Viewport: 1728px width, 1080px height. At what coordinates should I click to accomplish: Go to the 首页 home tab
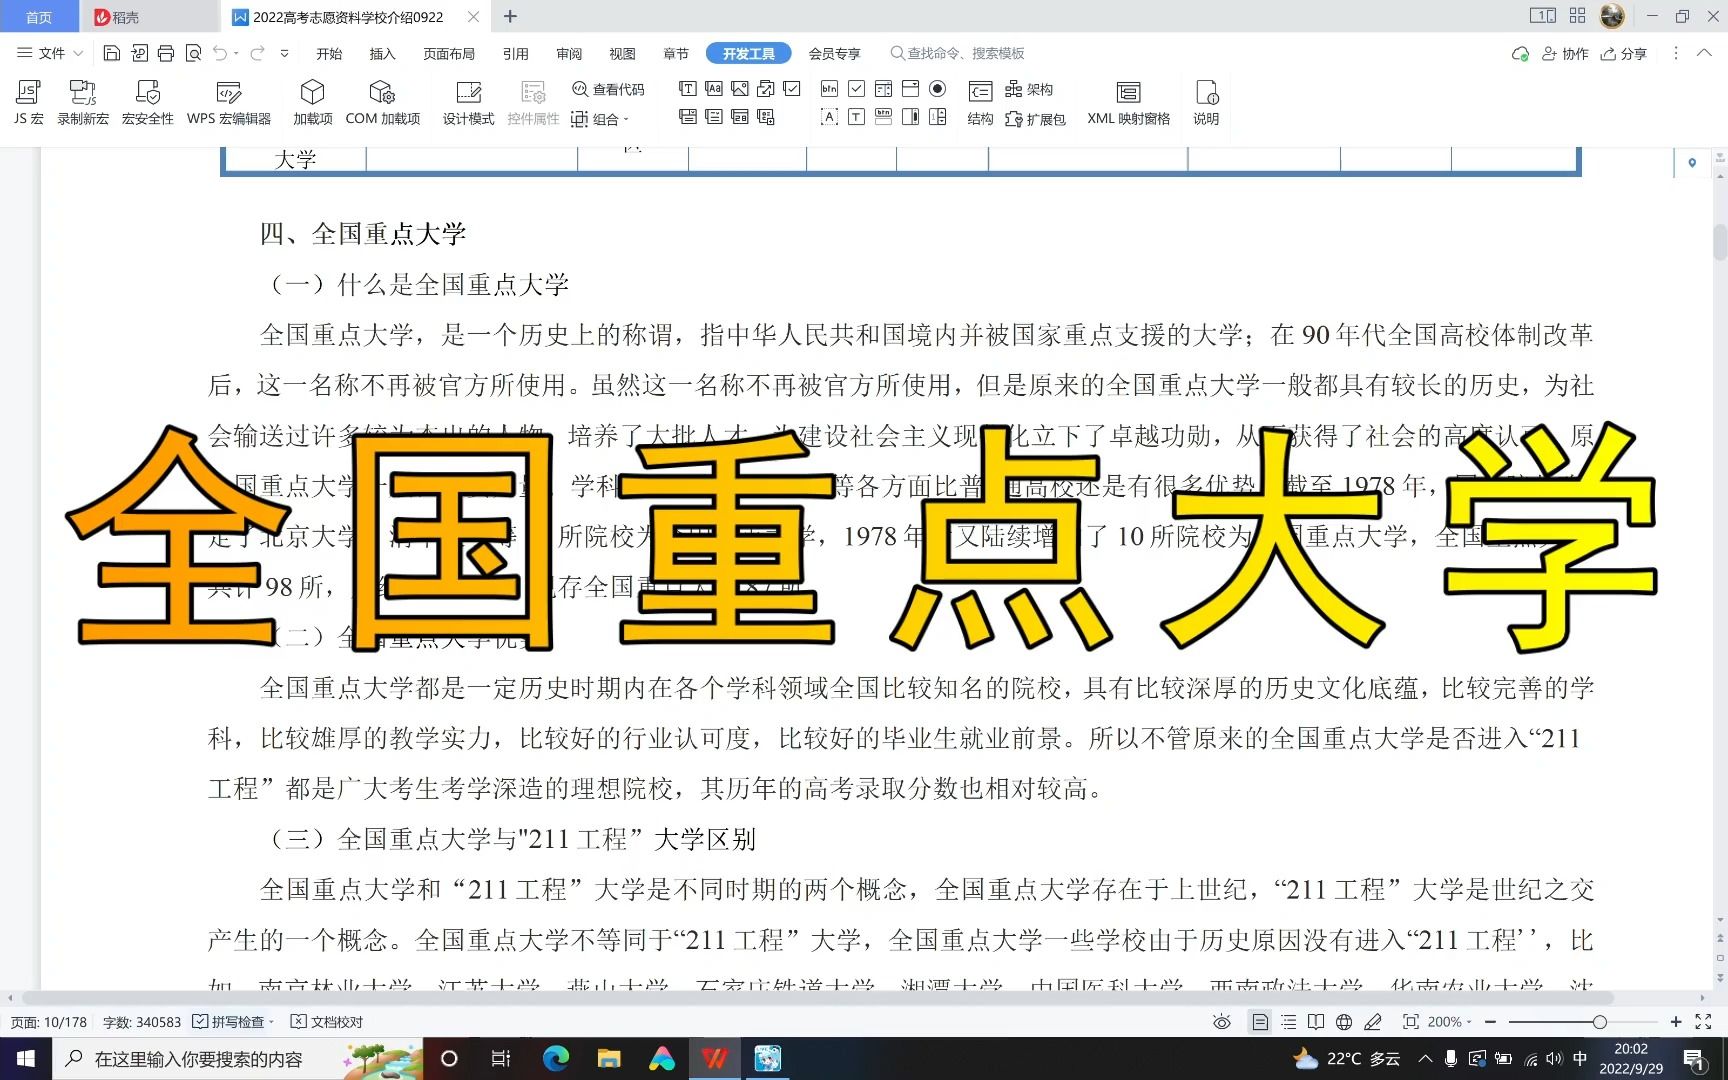[x=39, y=17]
